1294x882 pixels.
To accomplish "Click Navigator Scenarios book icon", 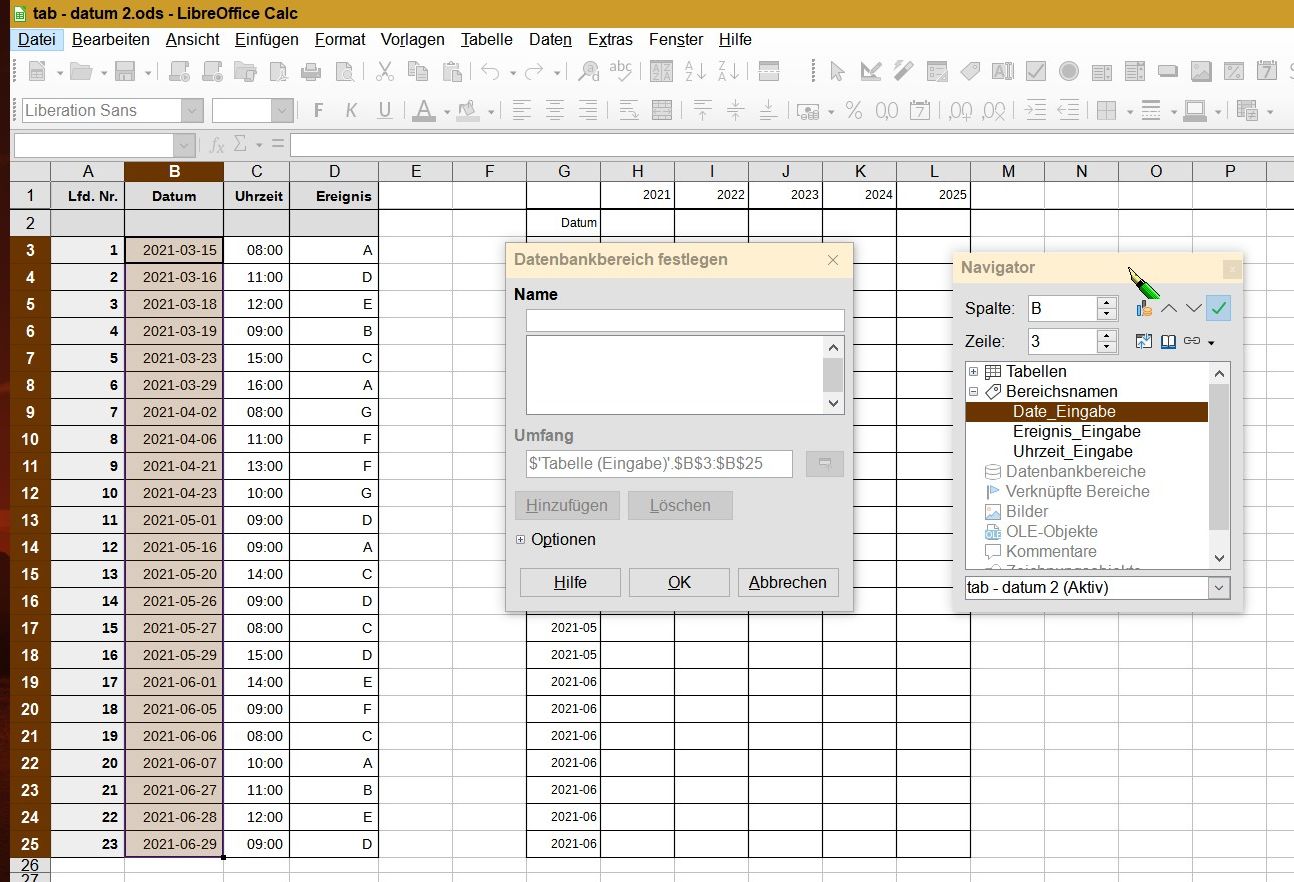I will (x=1168, y=342).
